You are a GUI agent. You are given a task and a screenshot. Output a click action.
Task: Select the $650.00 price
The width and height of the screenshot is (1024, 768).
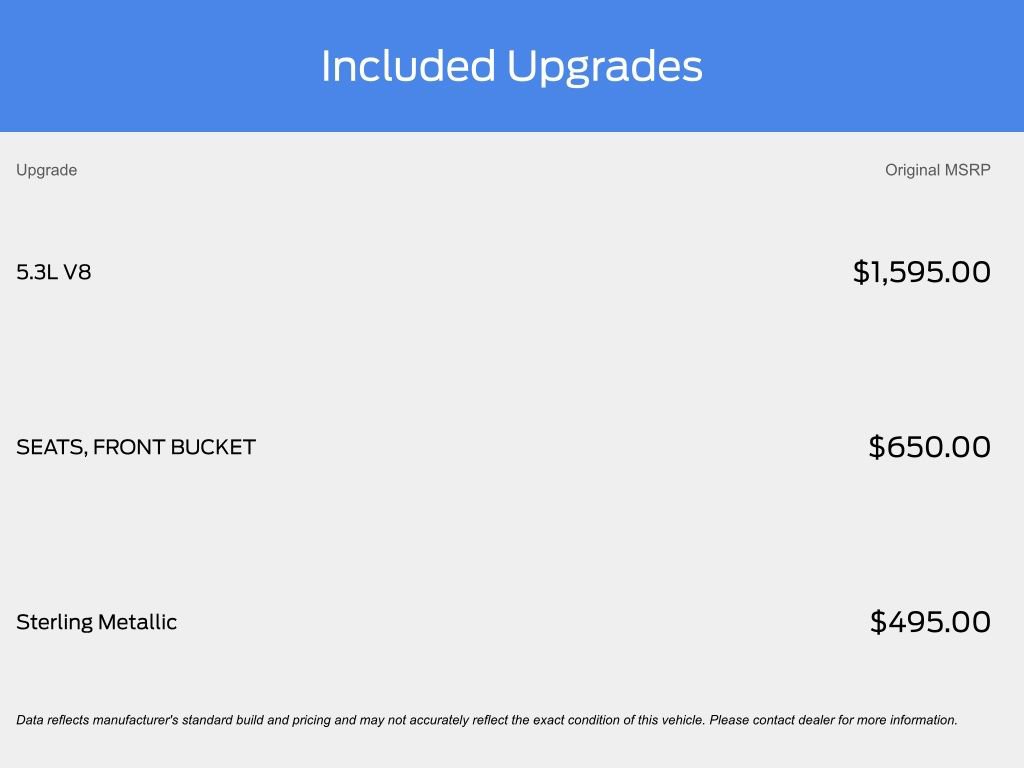click(x=929, y=447)
